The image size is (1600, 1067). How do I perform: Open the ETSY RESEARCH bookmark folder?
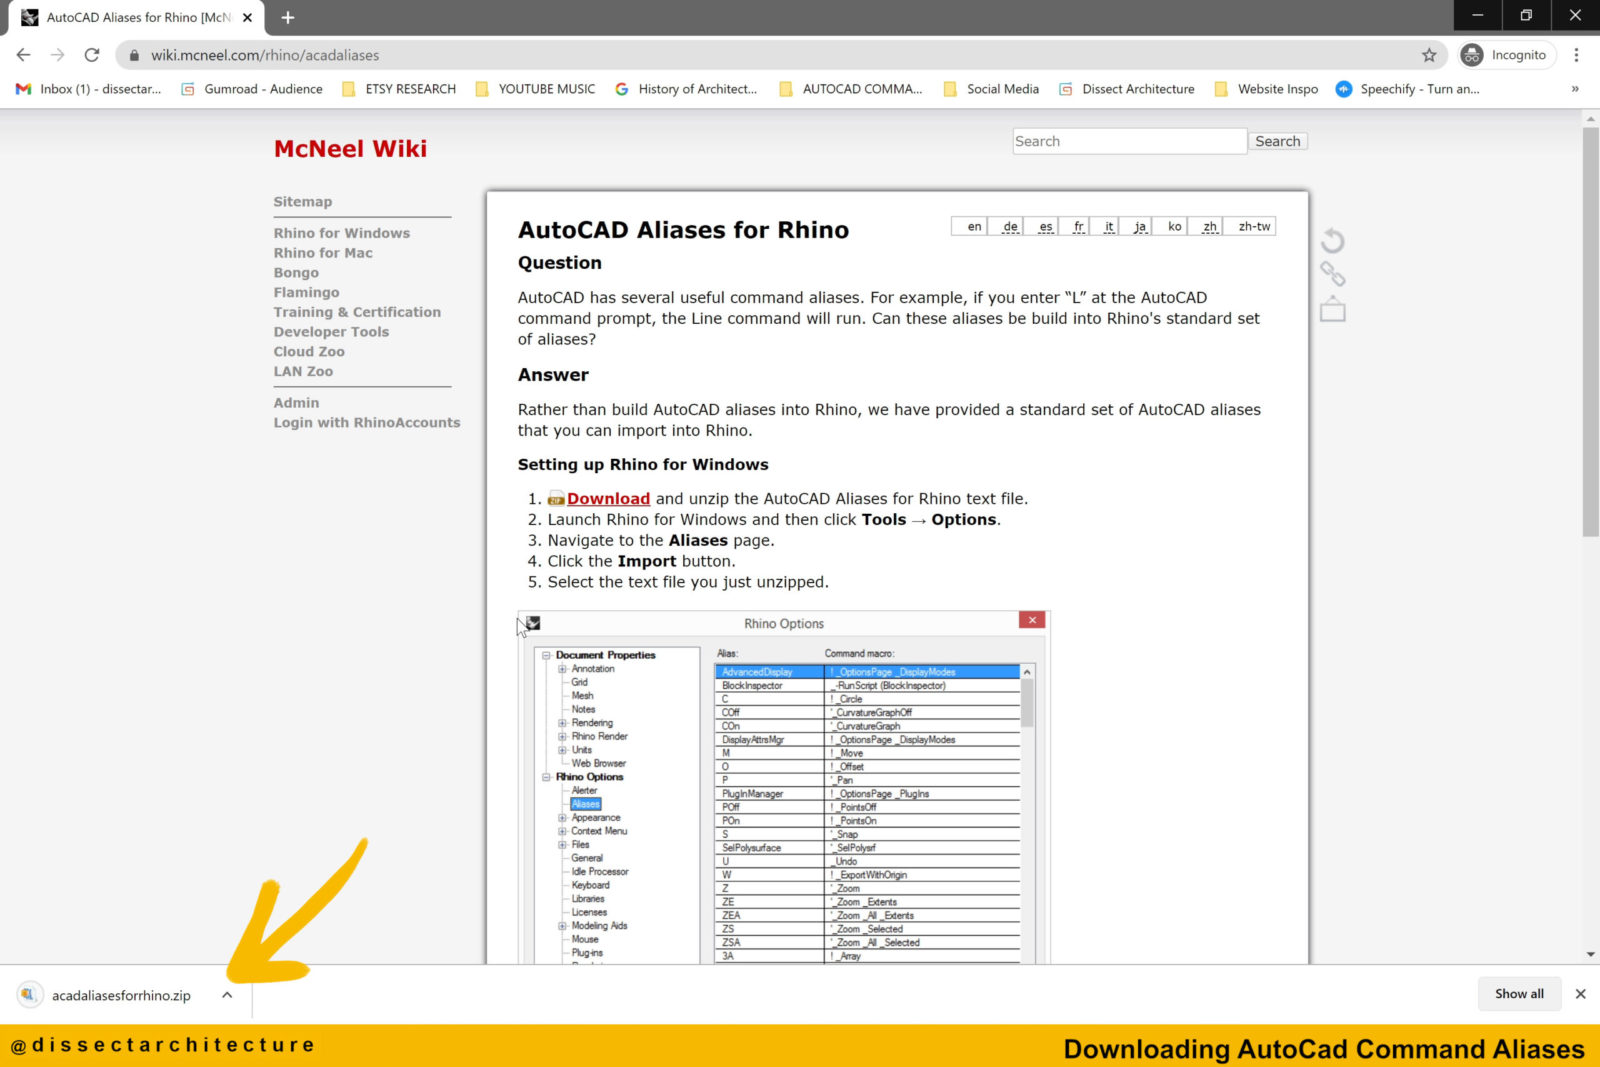pos(399,89)
